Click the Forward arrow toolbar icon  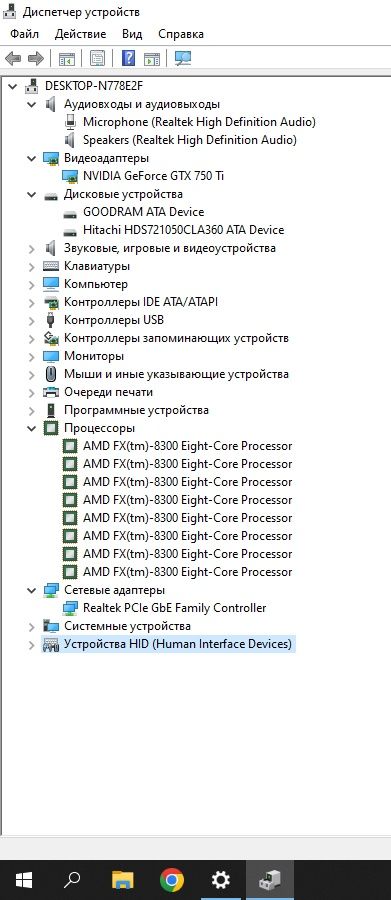[36, 59]
